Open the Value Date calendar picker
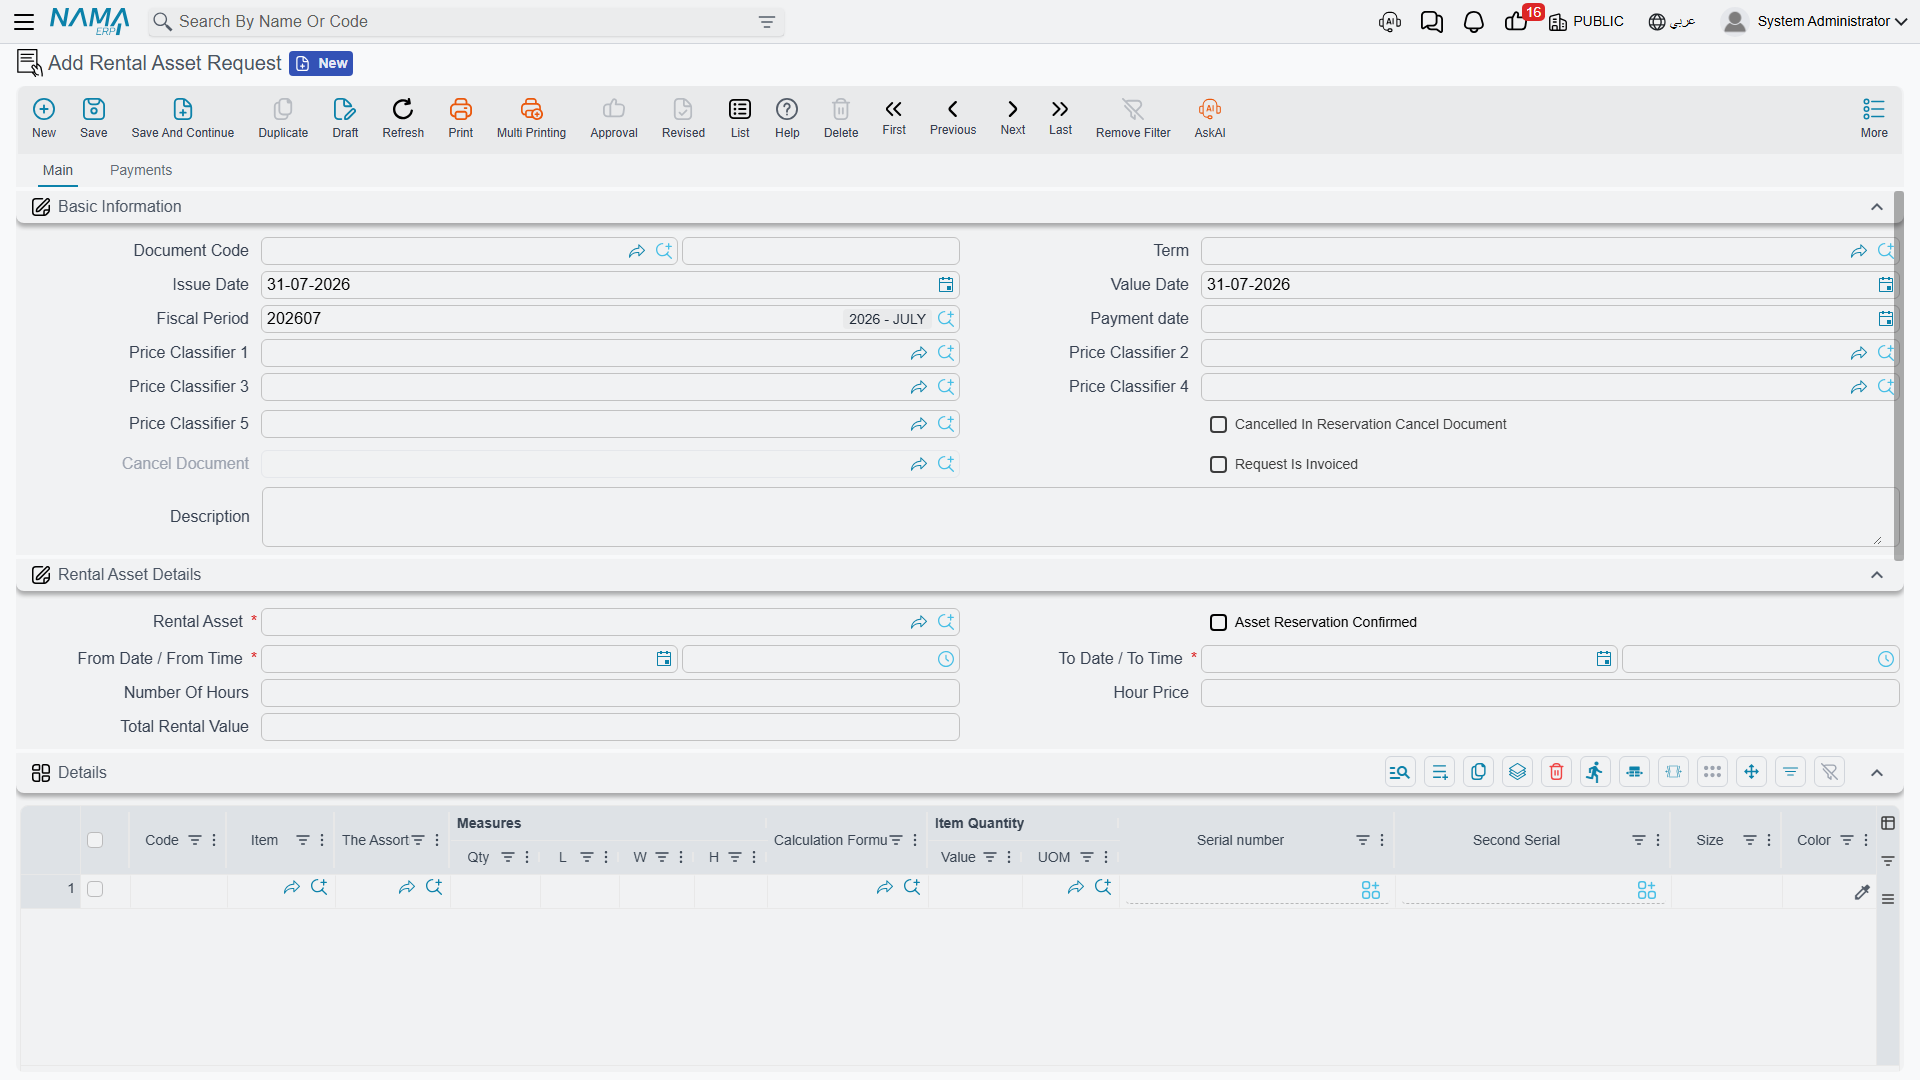 [1885, 285]
